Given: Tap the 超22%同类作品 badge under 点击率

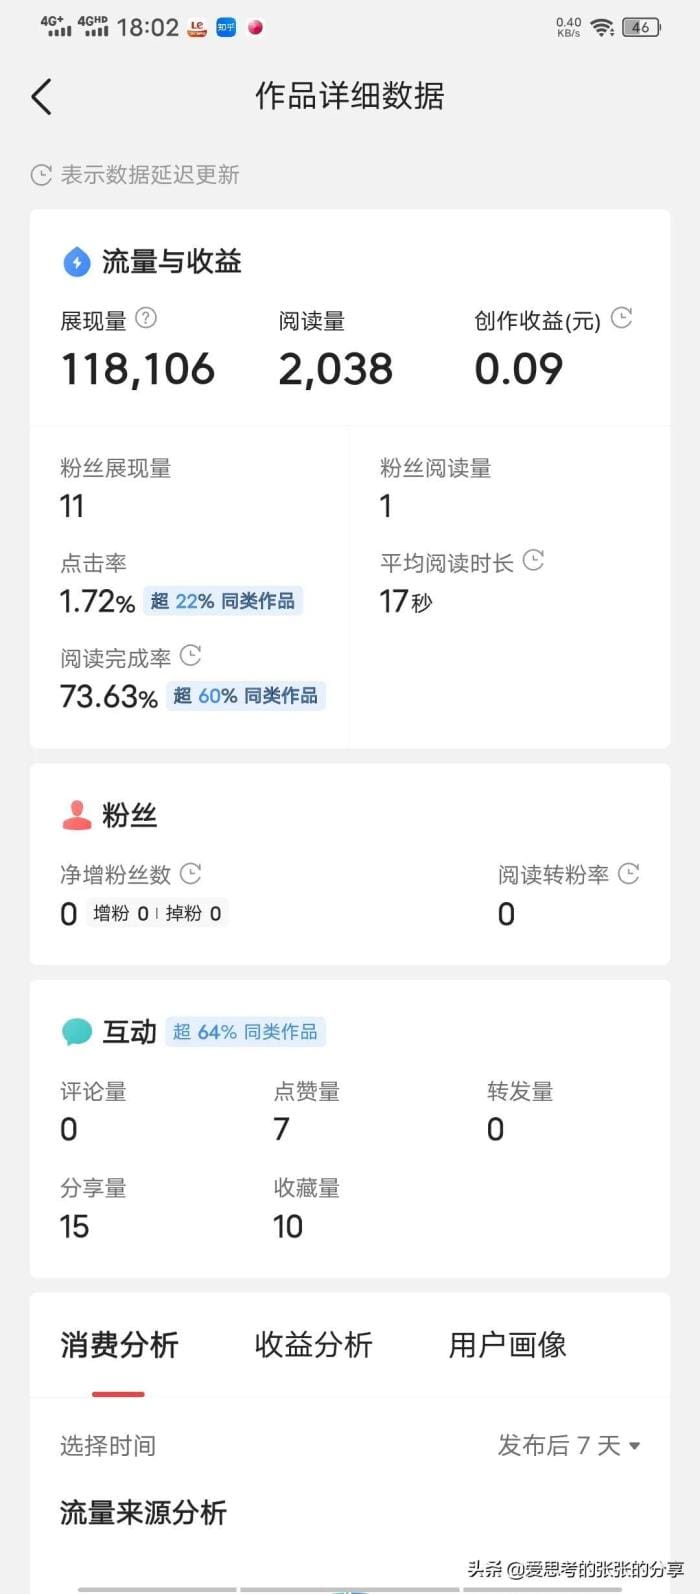Looking at the screenshot, I should [223, 601].
